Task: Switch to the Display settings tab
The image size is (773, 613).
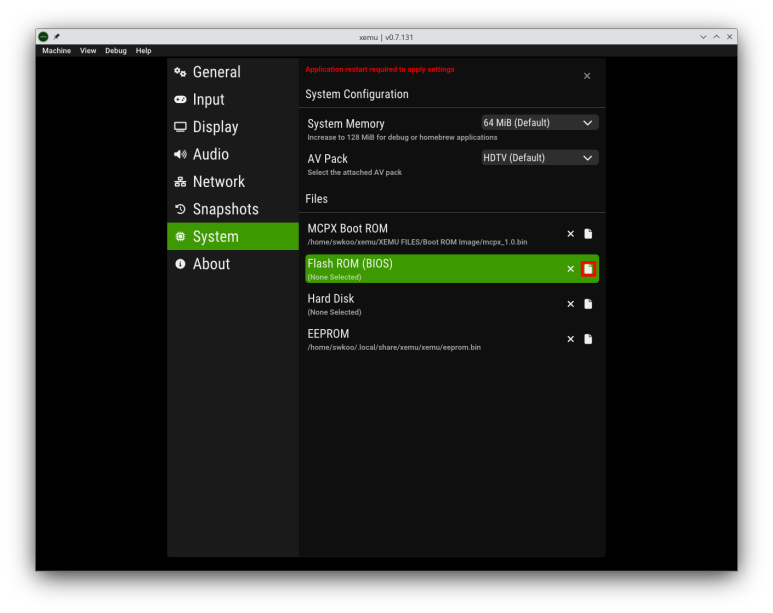Action: (x=233, y=127)
